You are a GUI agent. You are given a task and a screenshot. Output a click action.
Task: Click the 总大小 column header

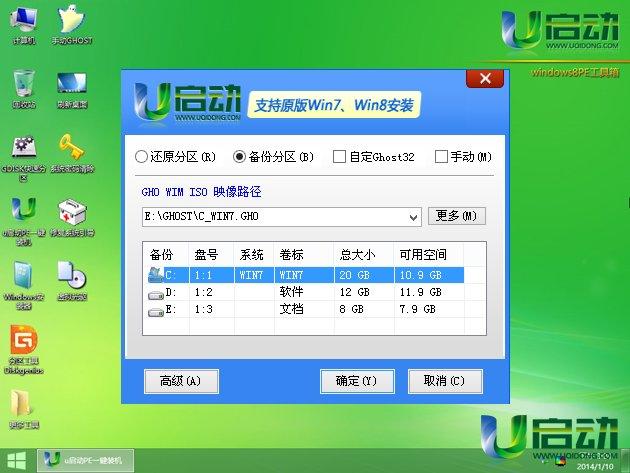pos(364,254)
